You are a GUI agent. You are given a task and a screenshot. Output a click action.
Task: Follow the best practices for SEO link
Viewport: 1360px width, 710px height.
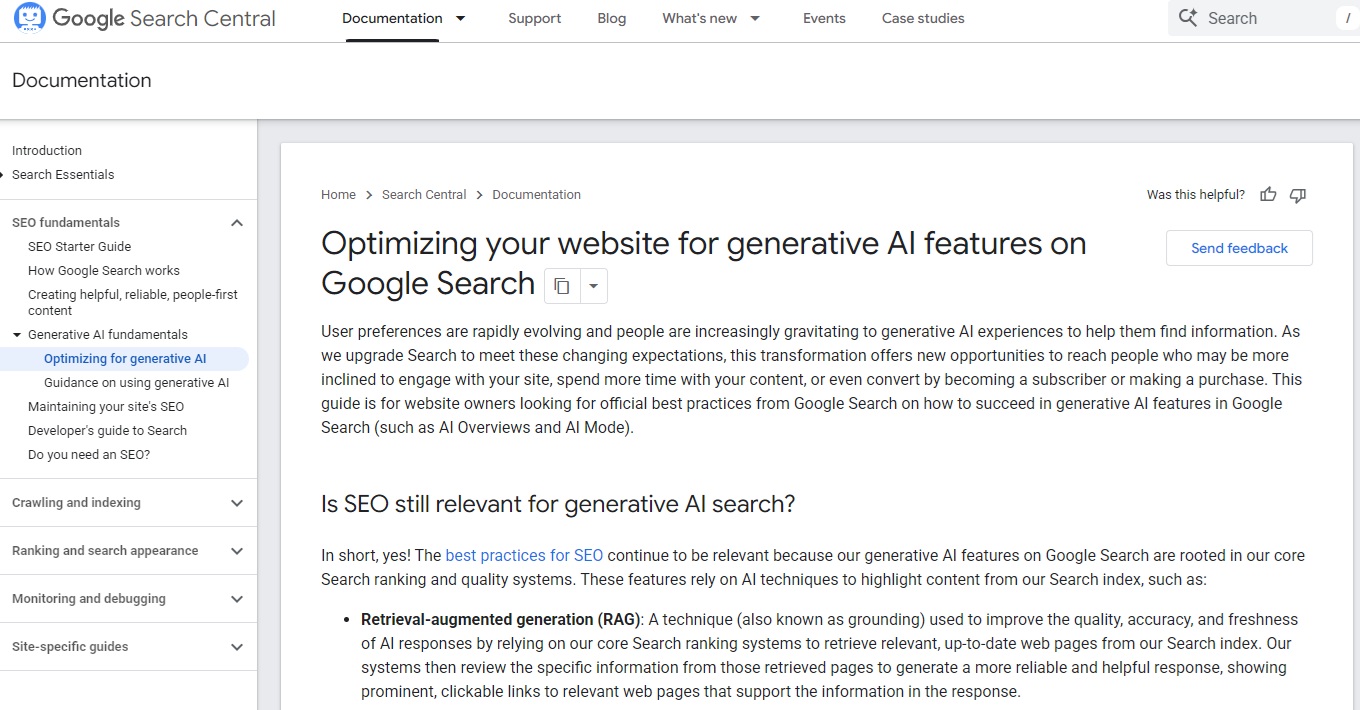coord(524,555)
